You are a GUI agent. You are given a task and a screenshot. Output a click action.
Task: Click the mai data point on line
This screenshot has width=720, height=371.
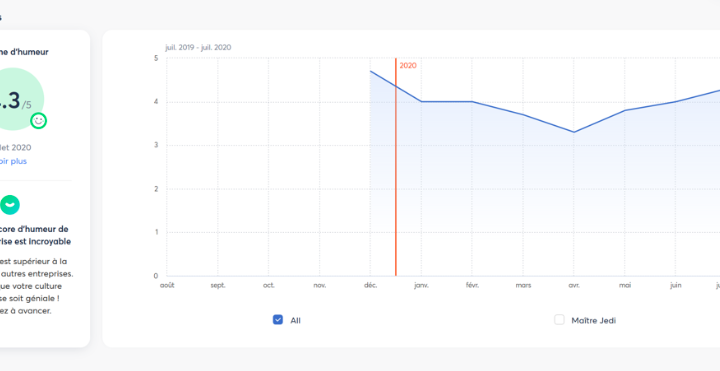pyautogui.click(x=624, y=110)
